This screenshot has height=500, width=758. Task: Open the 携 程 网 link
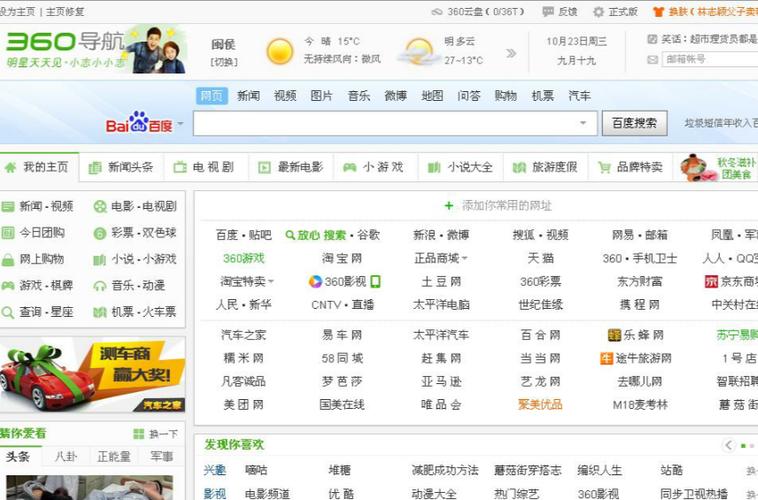(640, 305)
